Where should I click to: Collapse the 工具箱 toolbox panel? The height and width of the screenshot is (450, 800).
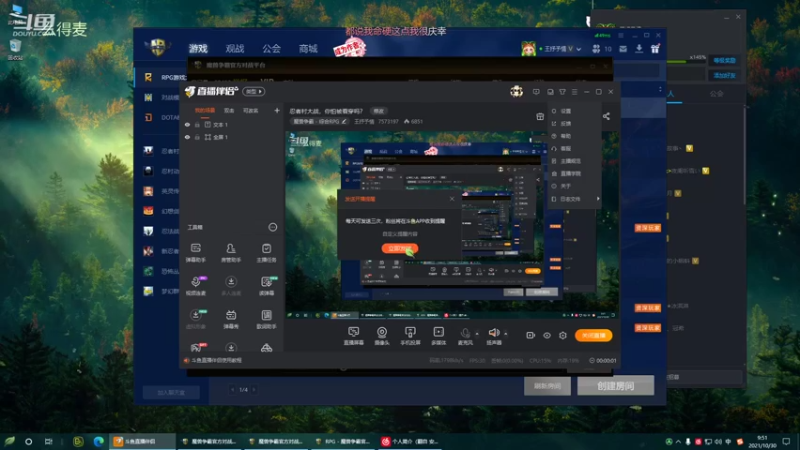click(x=272, y=227)
